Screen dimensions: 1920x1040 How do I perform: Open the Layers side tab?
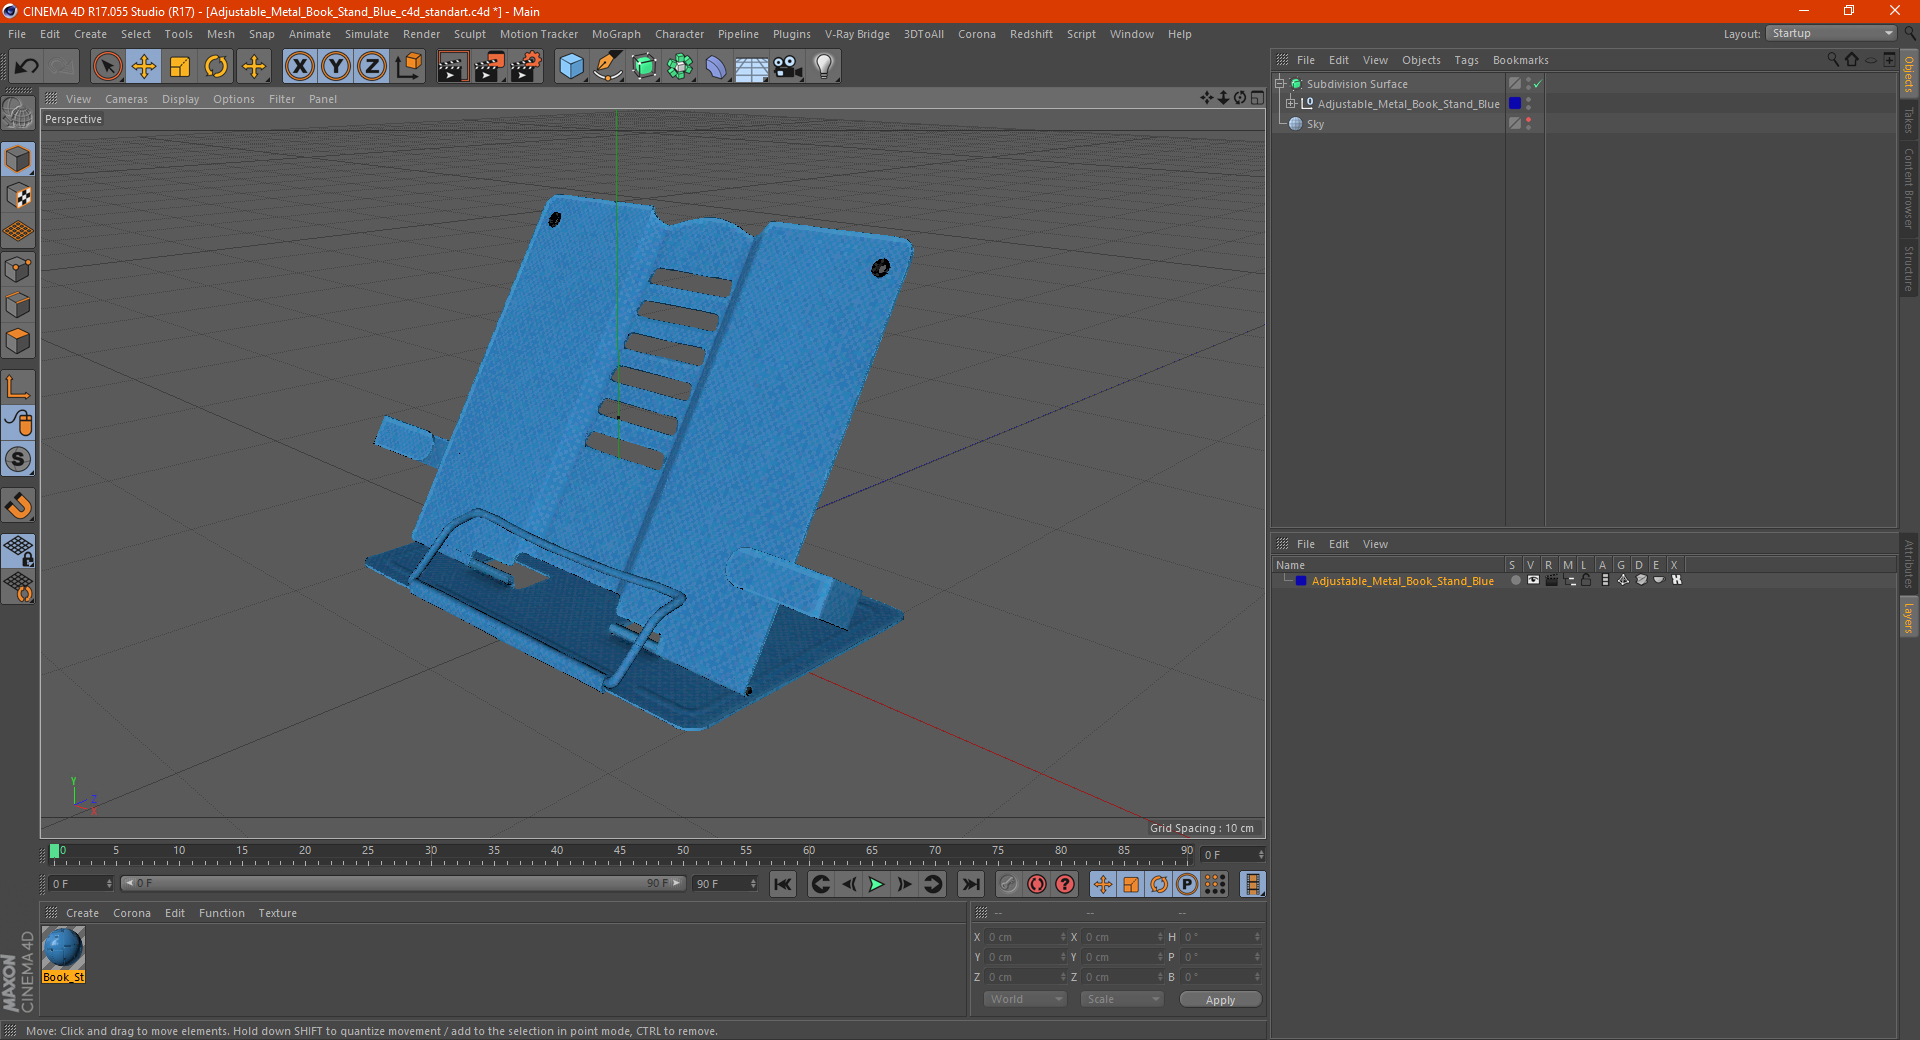1909,617
